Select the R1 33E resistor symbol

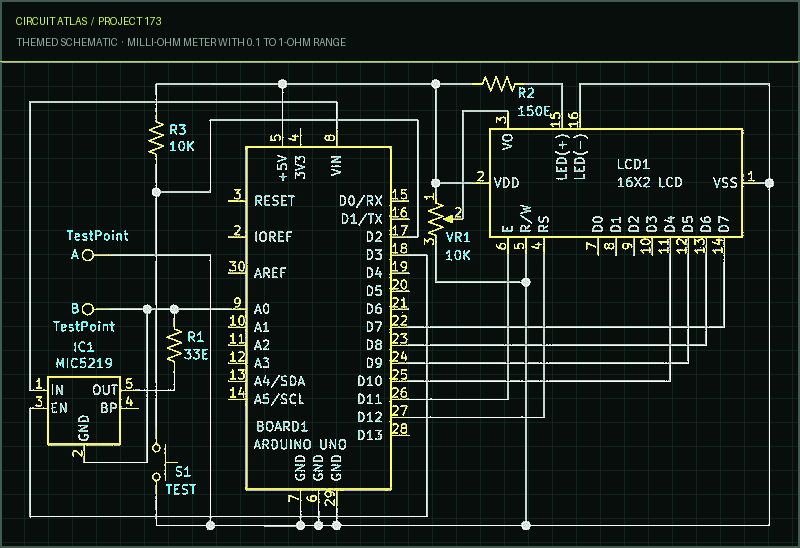point(174,345)
